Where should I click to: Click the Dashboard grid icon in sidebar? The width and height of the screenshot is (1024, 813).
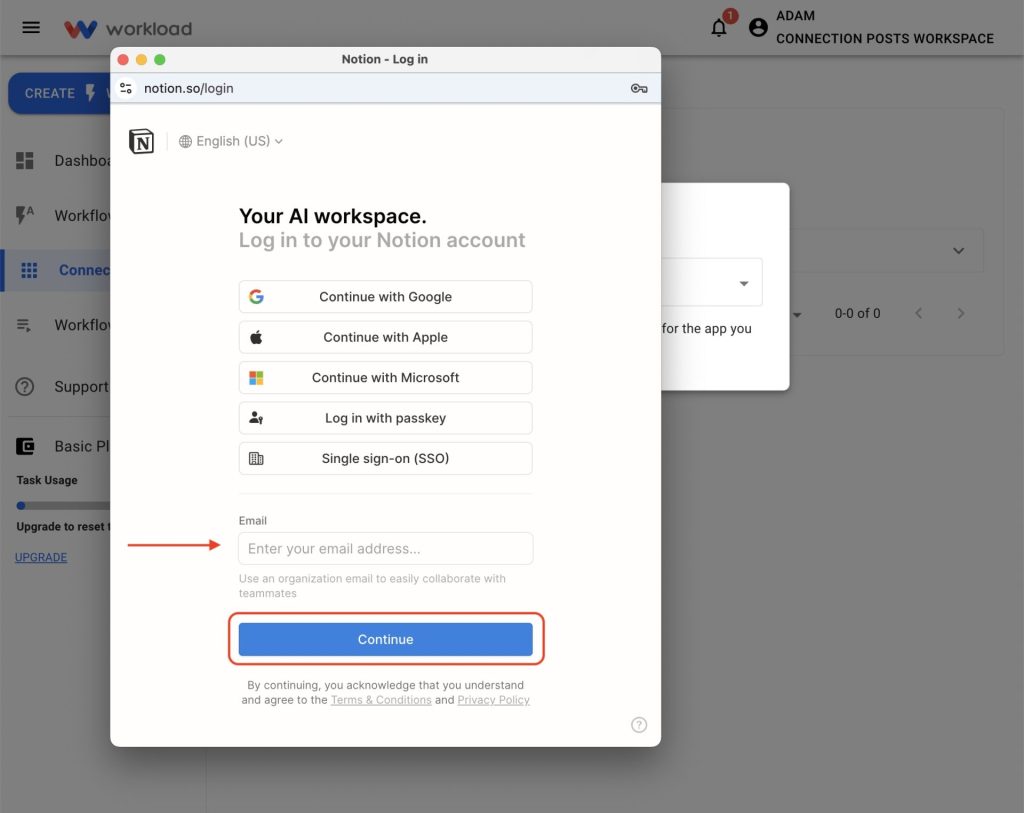tap(25, 161)
